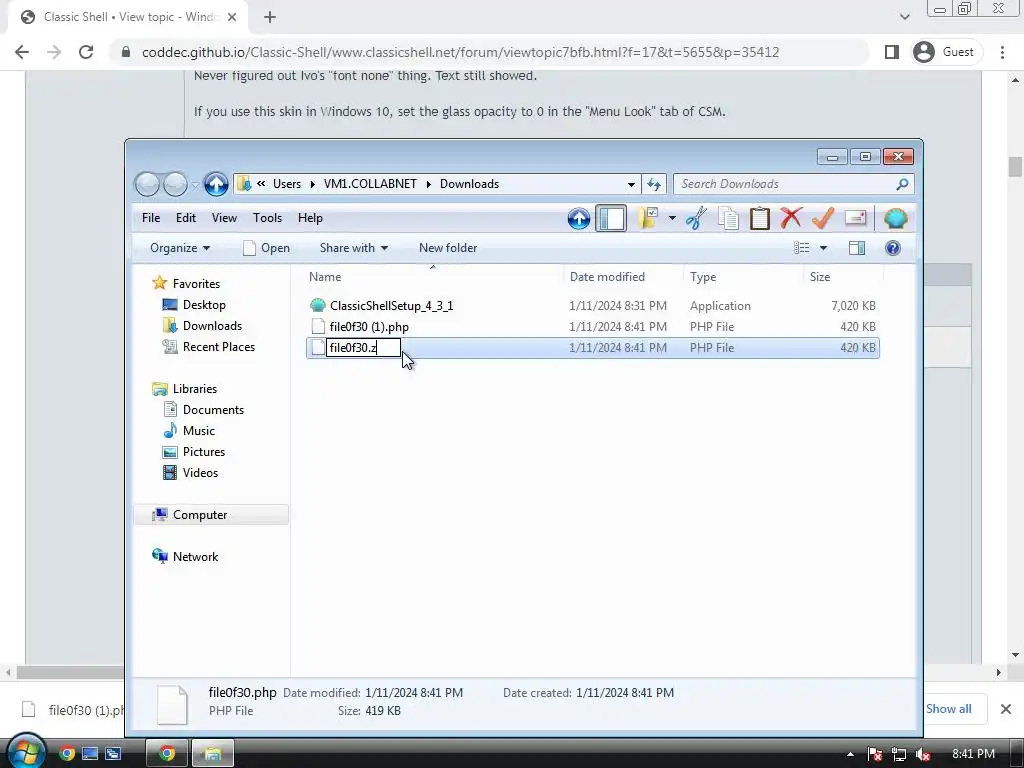Sort by Type column header
The height and width of the screenshot is (768, 1024).
tap(743, 277)
